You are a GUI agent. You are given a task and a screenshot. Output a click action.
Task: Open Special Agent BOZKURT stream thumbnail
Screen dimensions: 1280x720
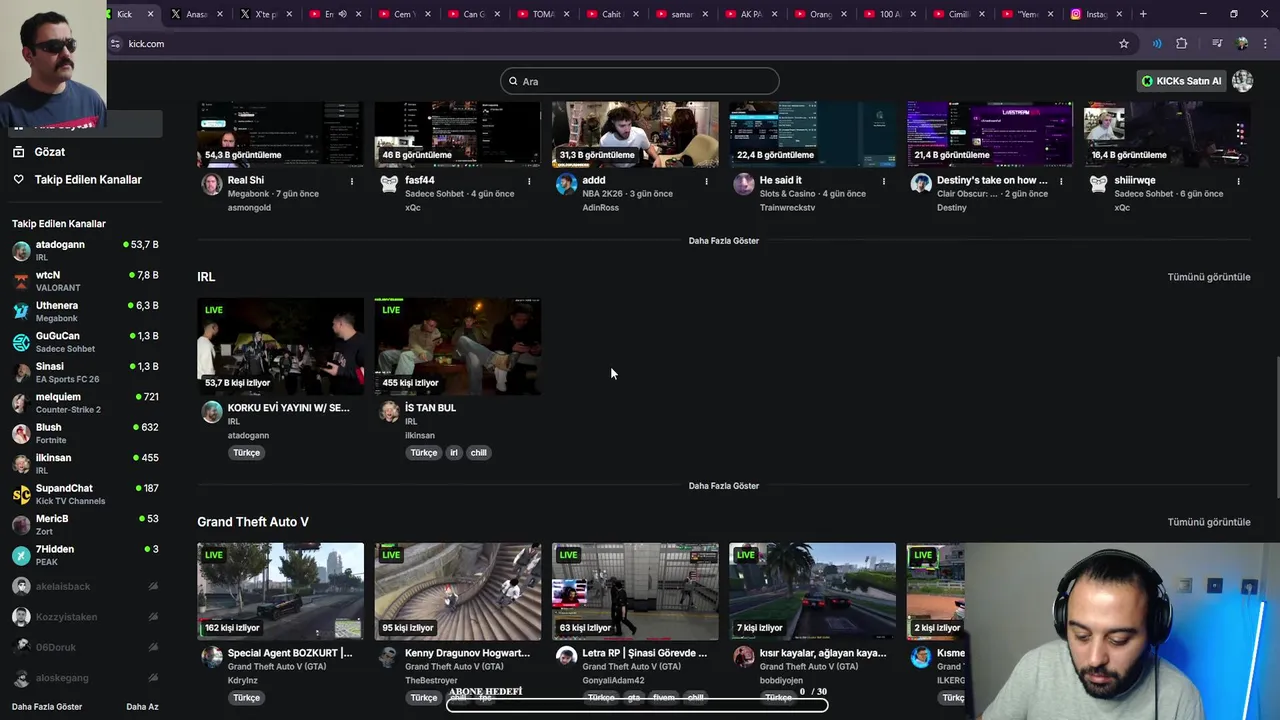280,591
